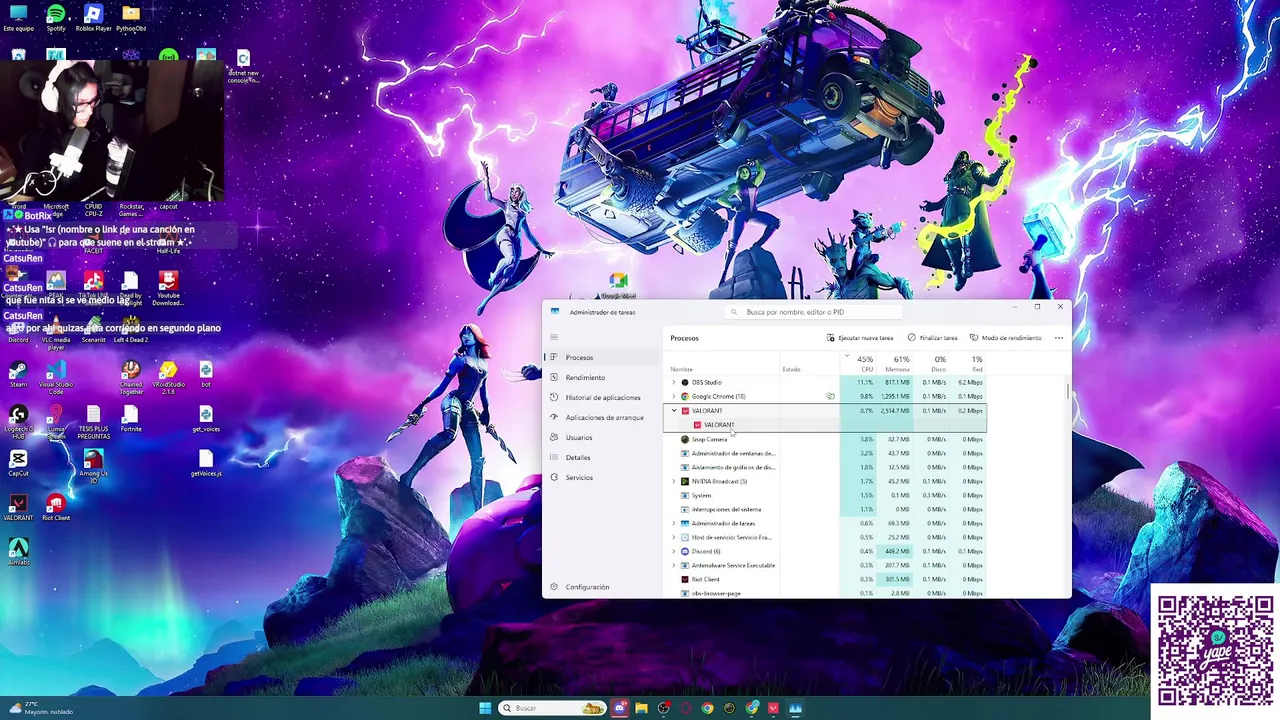The height and width of the screenshot is (720, 1280).
Task: Enable Modo de rendimiento
Action: coord(1005,338)
